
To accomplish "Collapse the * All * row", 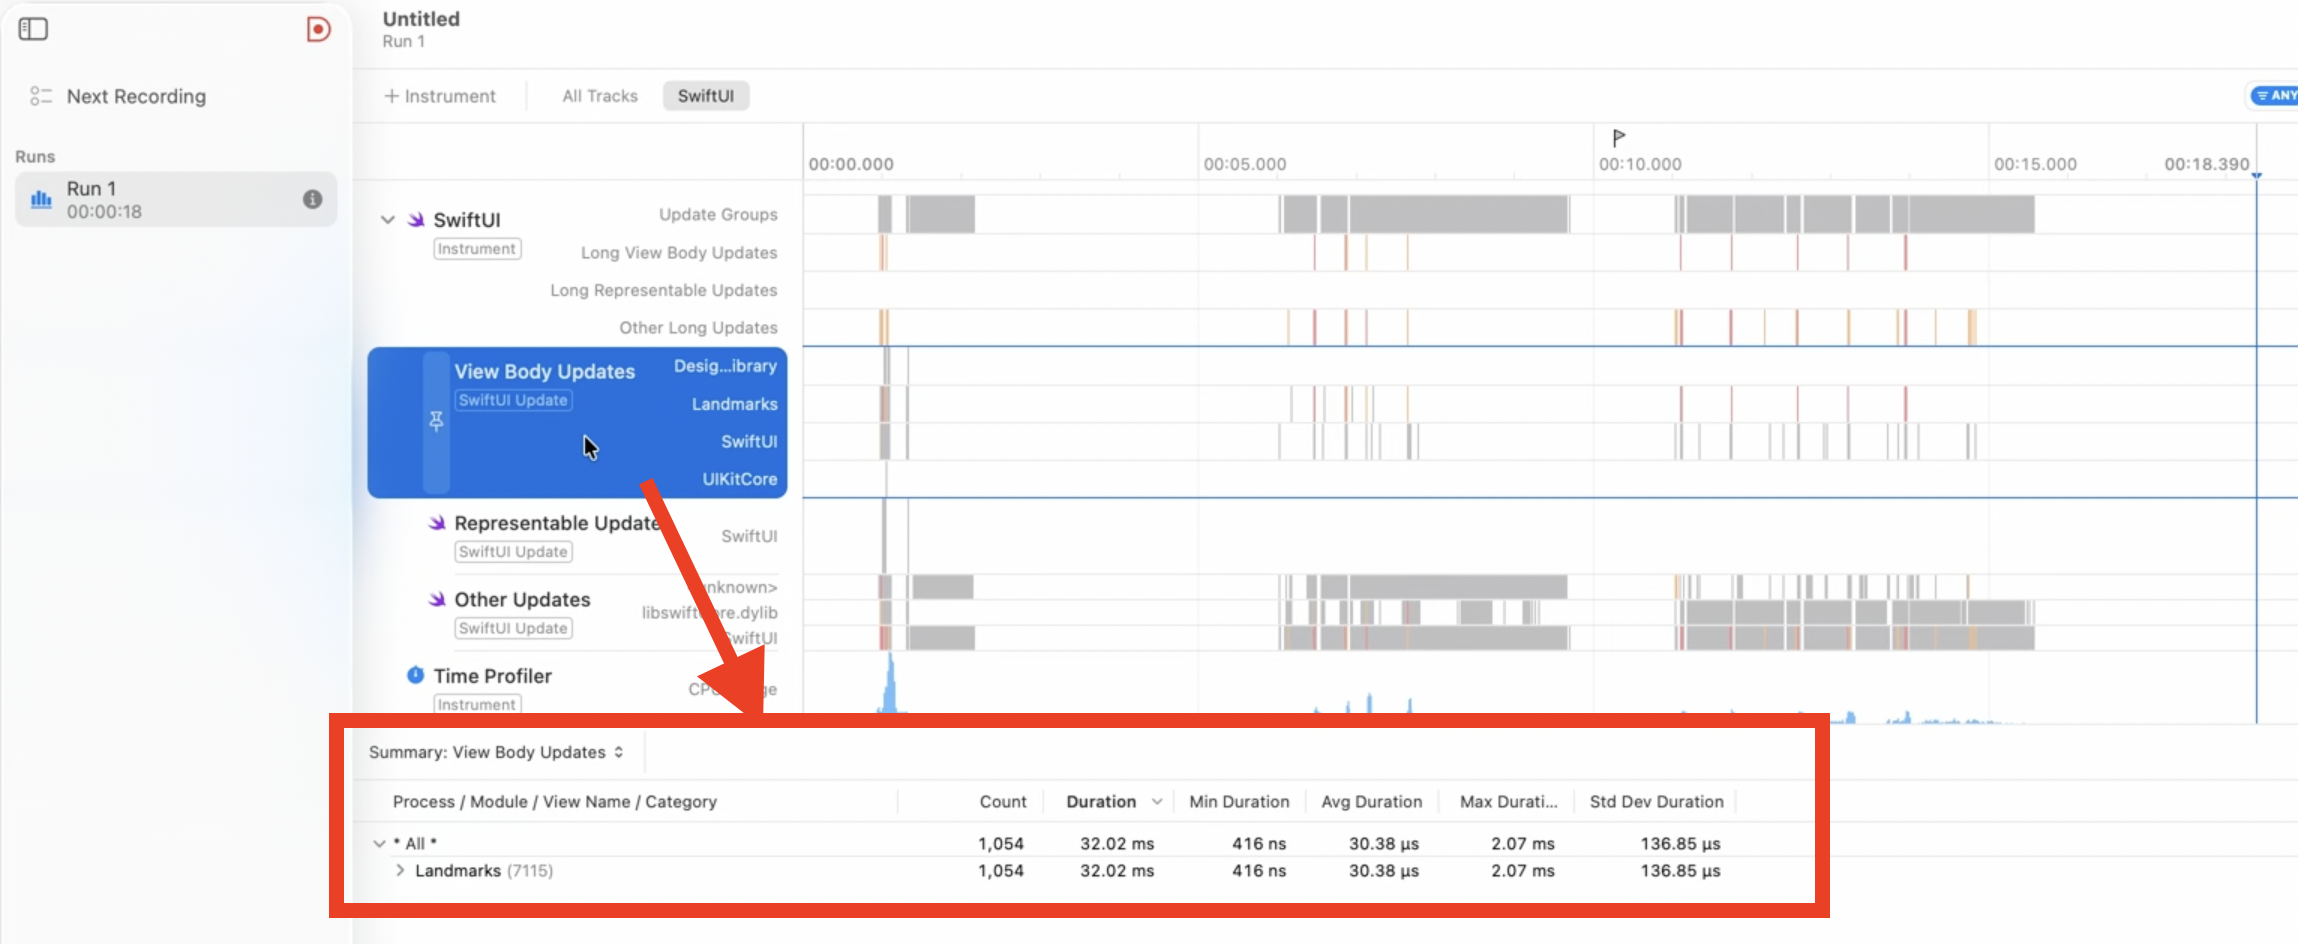I will (x=379, y=844).
